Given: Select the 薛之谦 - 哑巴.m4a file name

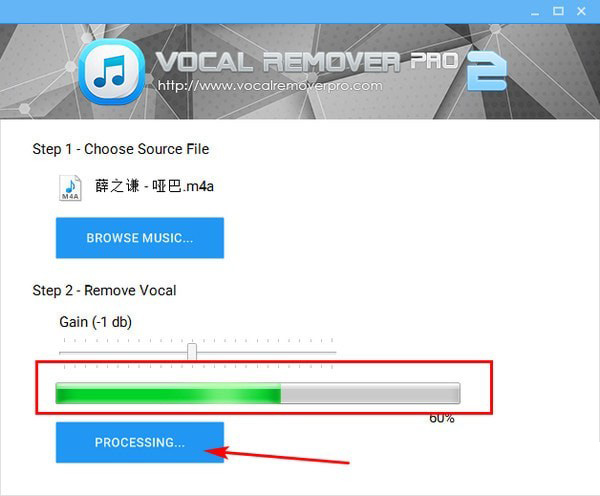Looking at the screenshot, I should (x=154, y=186).
